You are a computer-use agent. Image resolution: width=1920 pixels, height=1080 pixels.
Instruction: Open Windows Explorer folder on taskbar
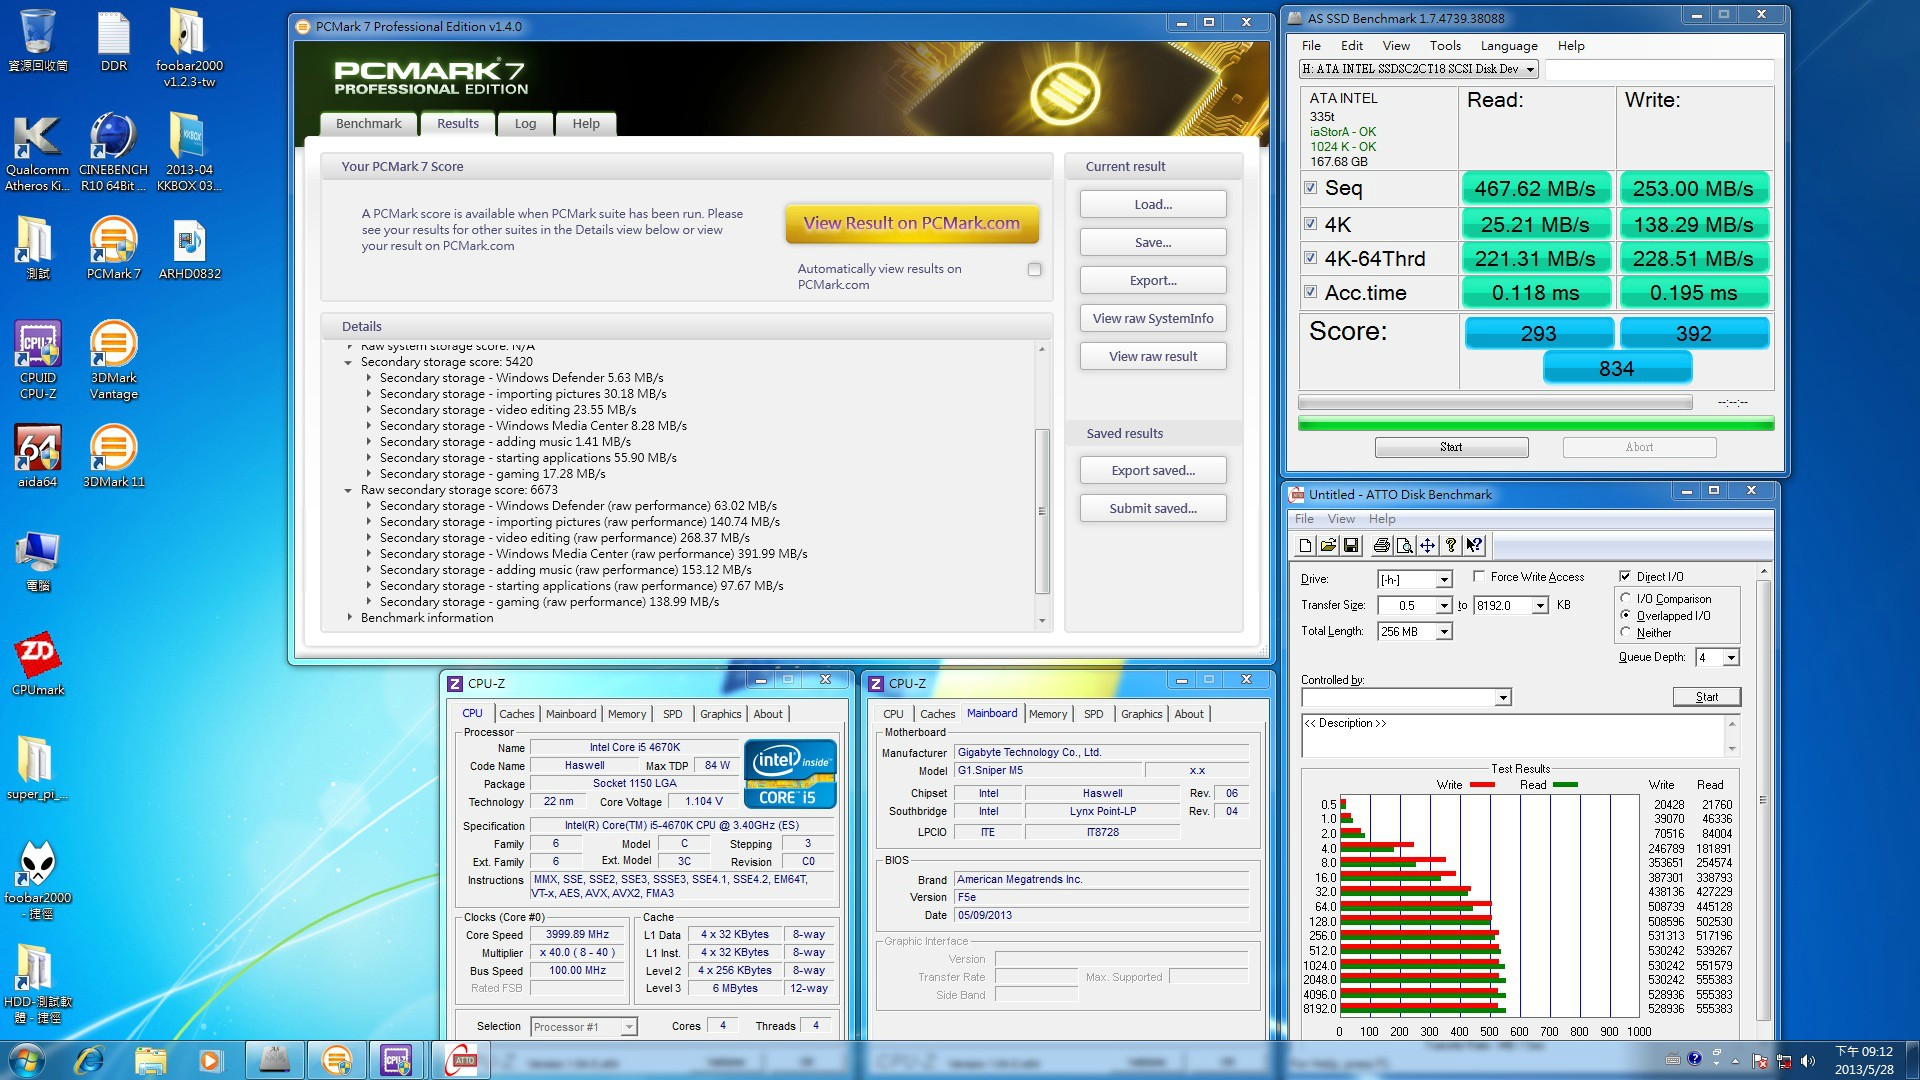(151, 1060)
